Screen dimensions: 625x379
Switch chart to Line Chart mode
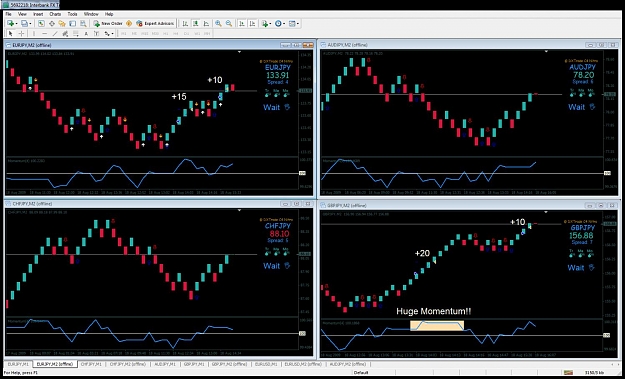click(206, 24)
